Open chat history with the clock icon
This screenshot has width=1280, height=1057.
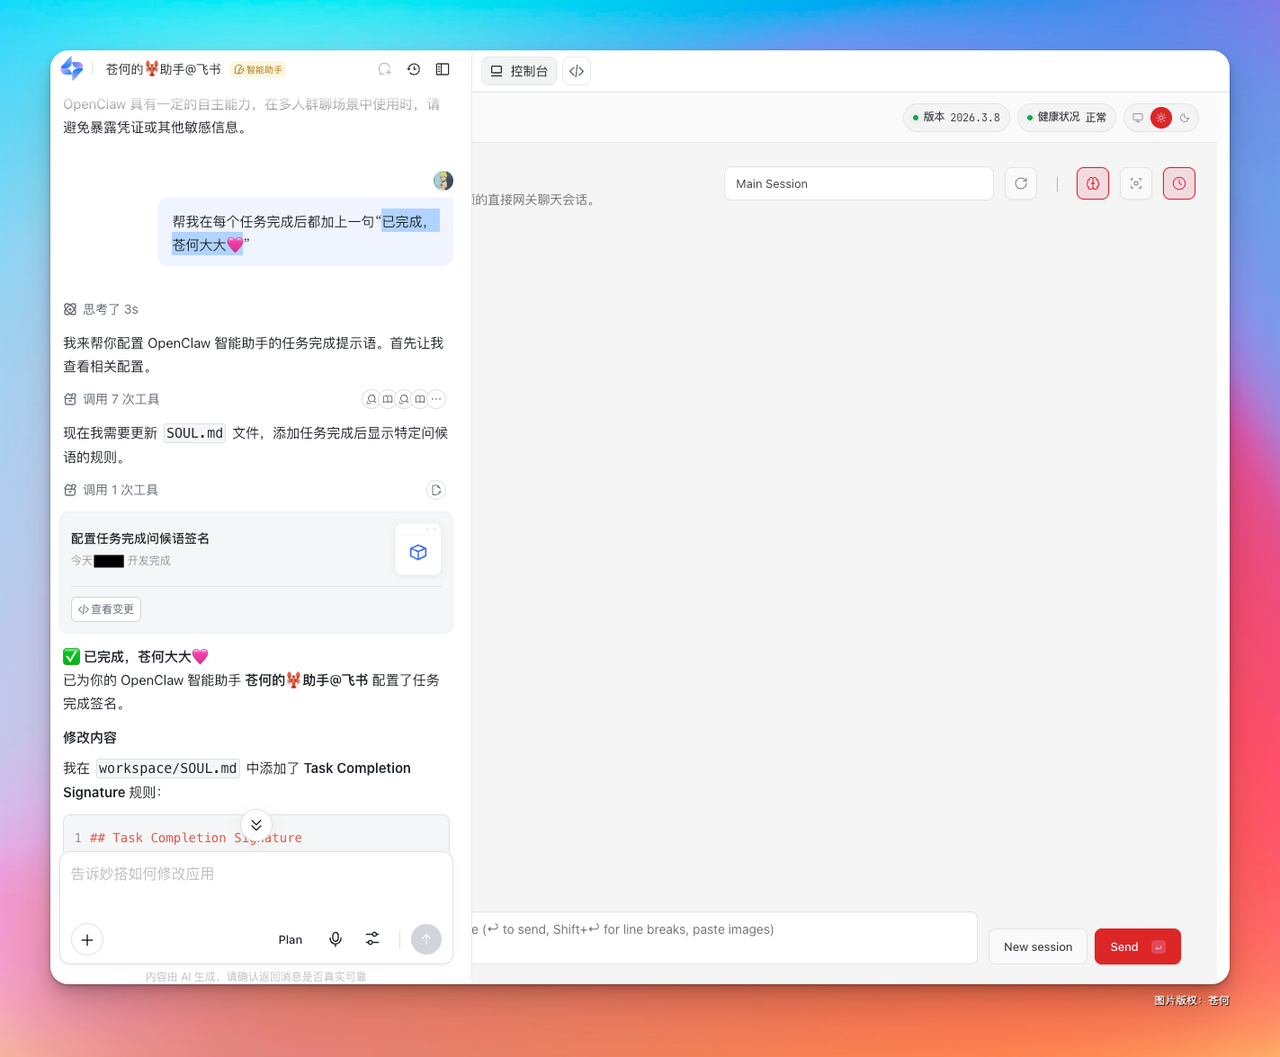[414, 70]
